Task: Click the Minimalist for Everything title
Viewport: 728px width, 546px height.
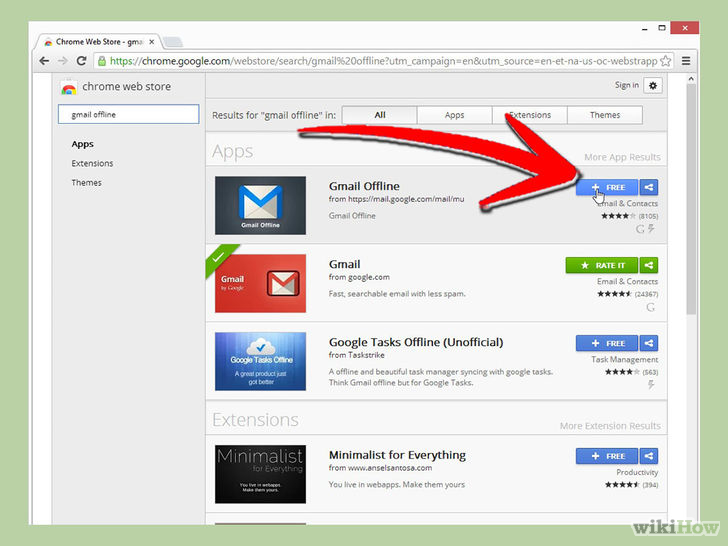Action: pos(397,455)
